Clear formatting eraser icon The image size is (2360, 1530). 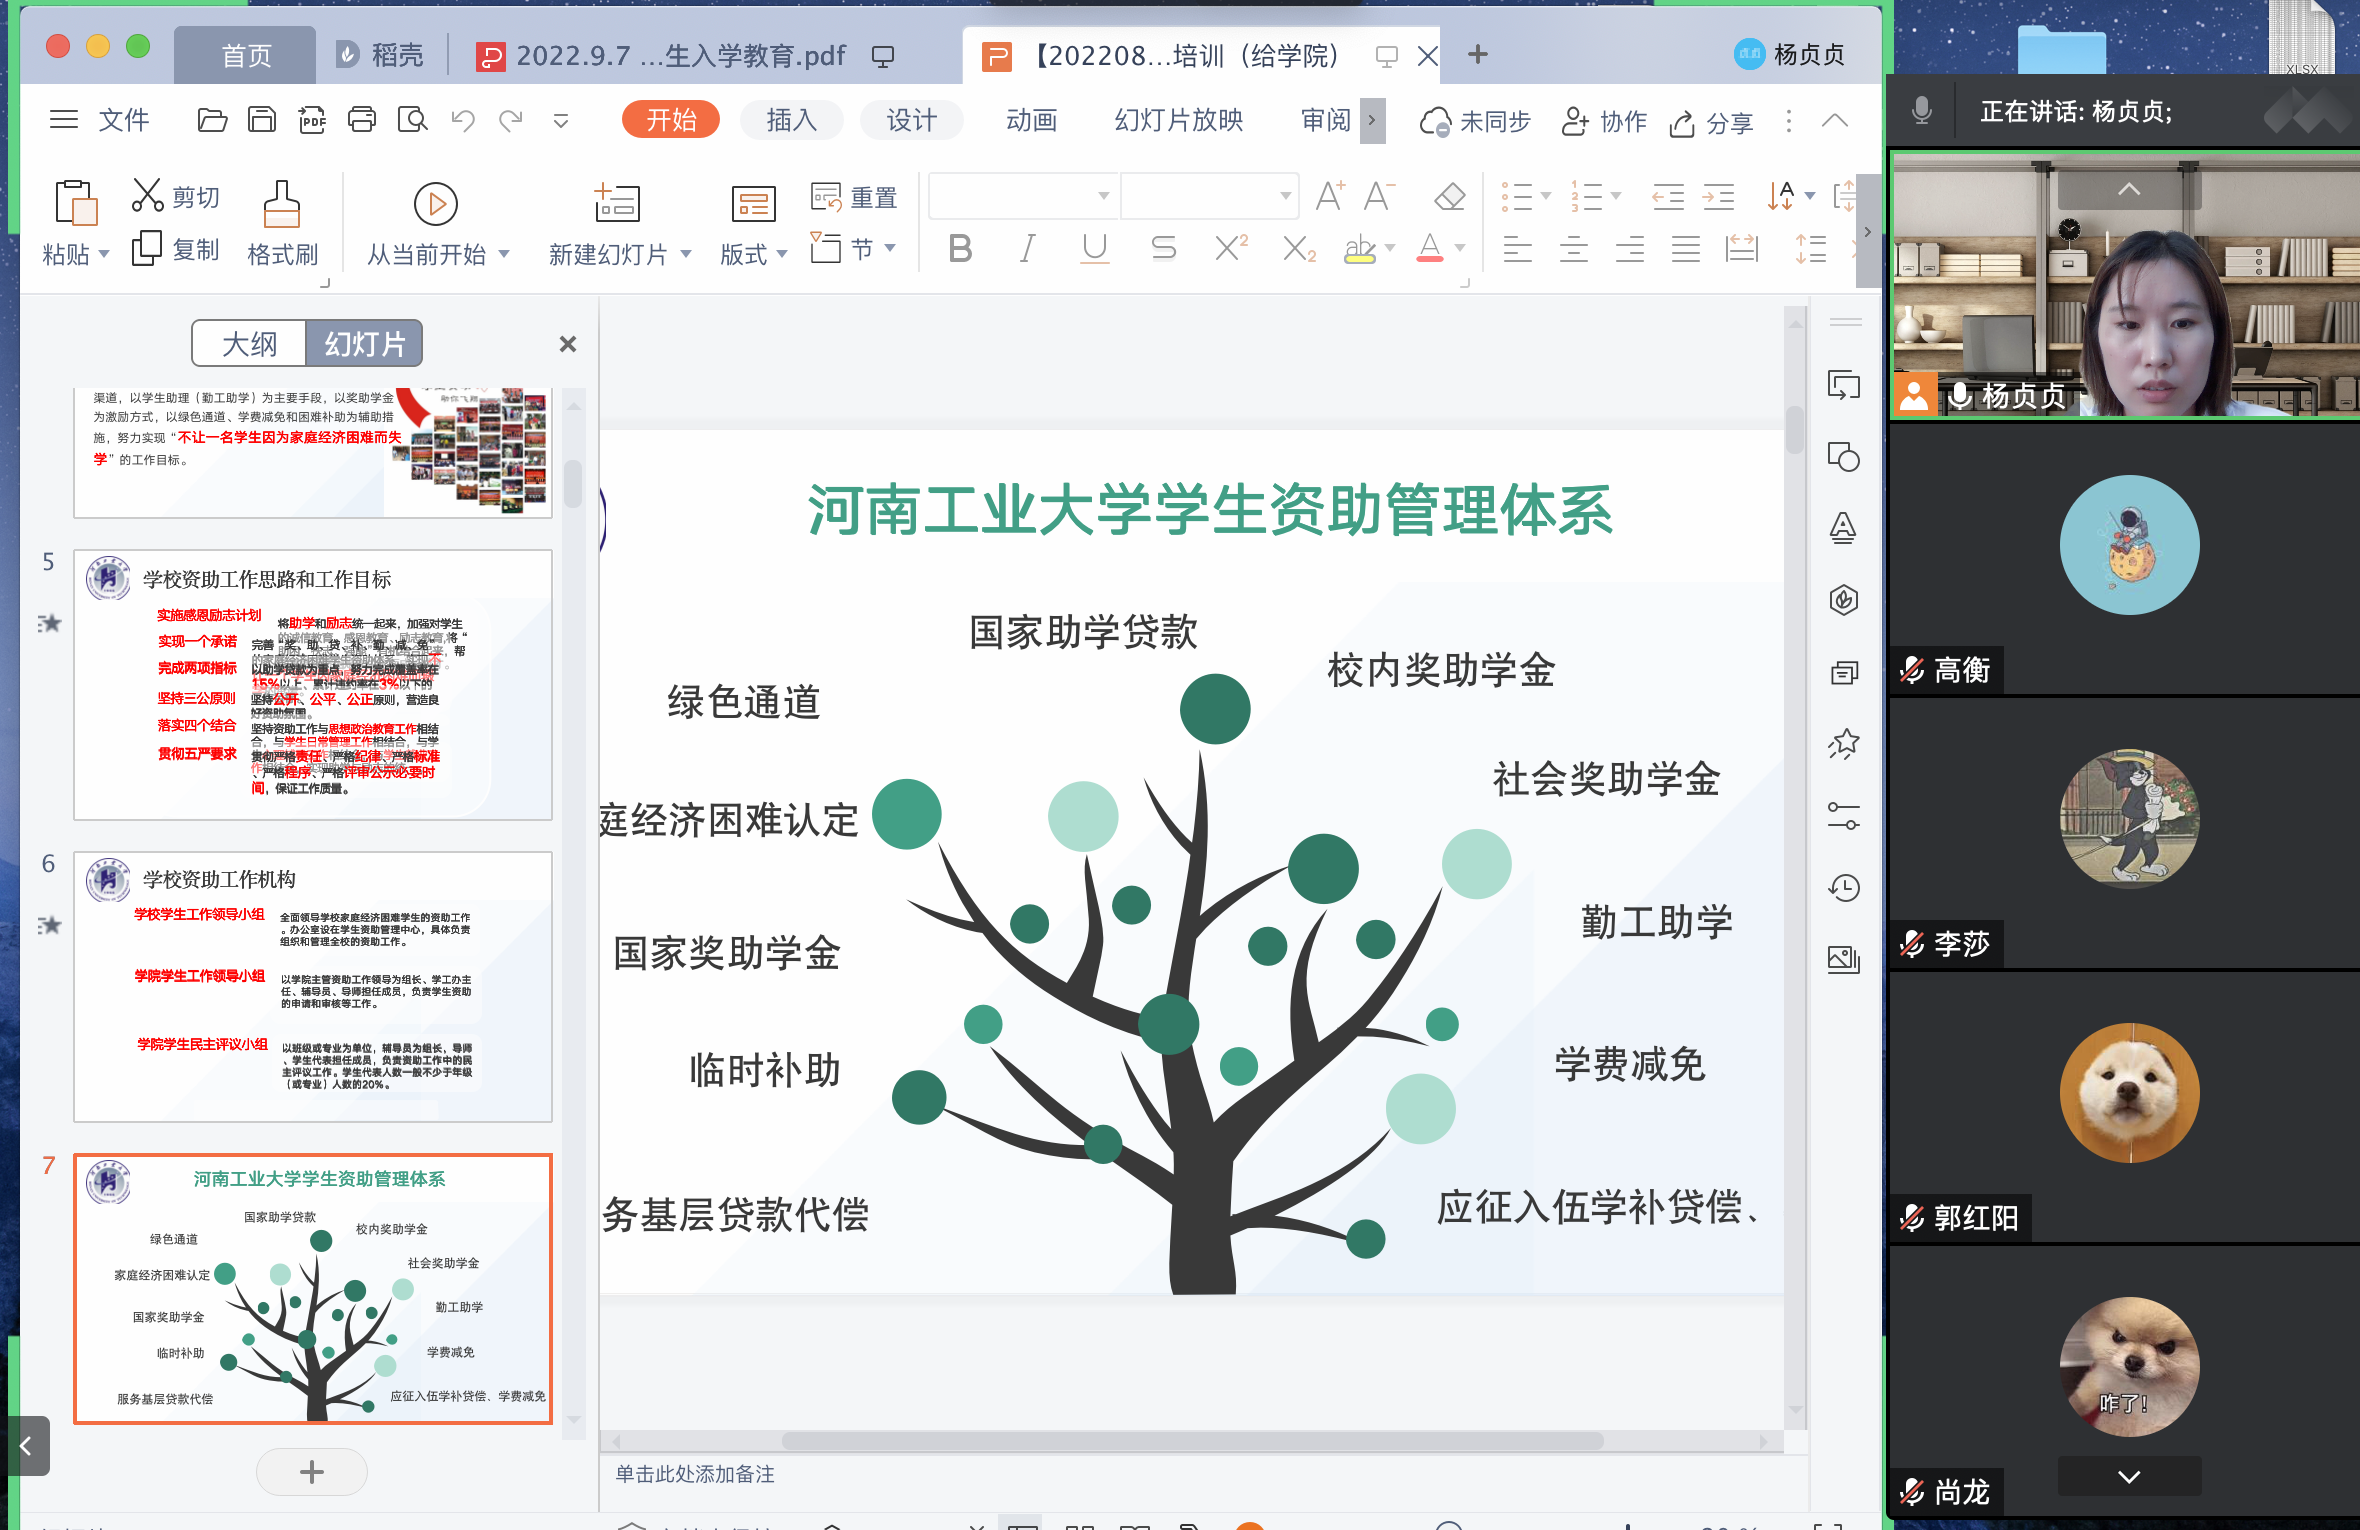pos(1449,196)
